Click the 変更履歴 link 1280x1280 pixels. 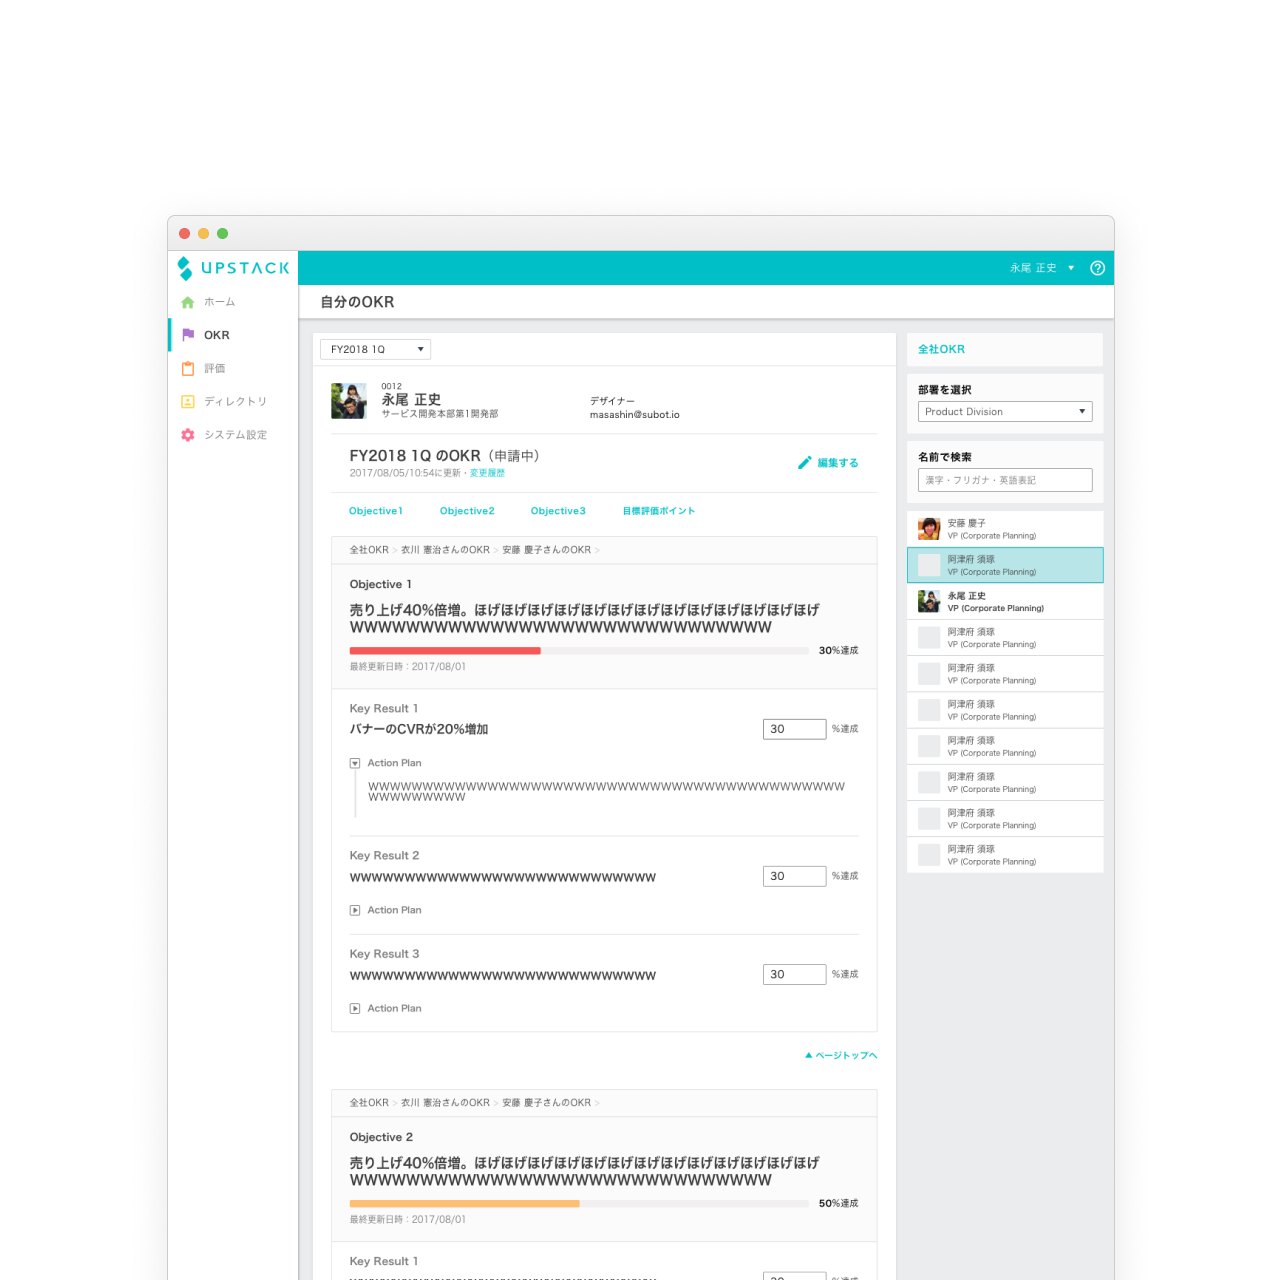click(487, 473)
